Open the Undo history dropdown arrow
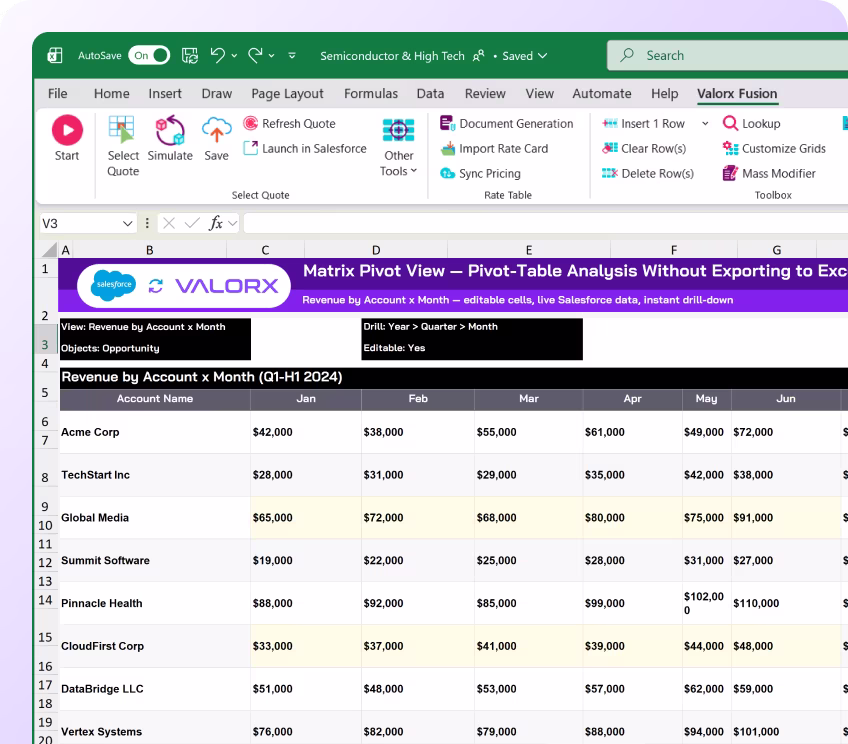This screenshot has width=848, height=744. 234,56
